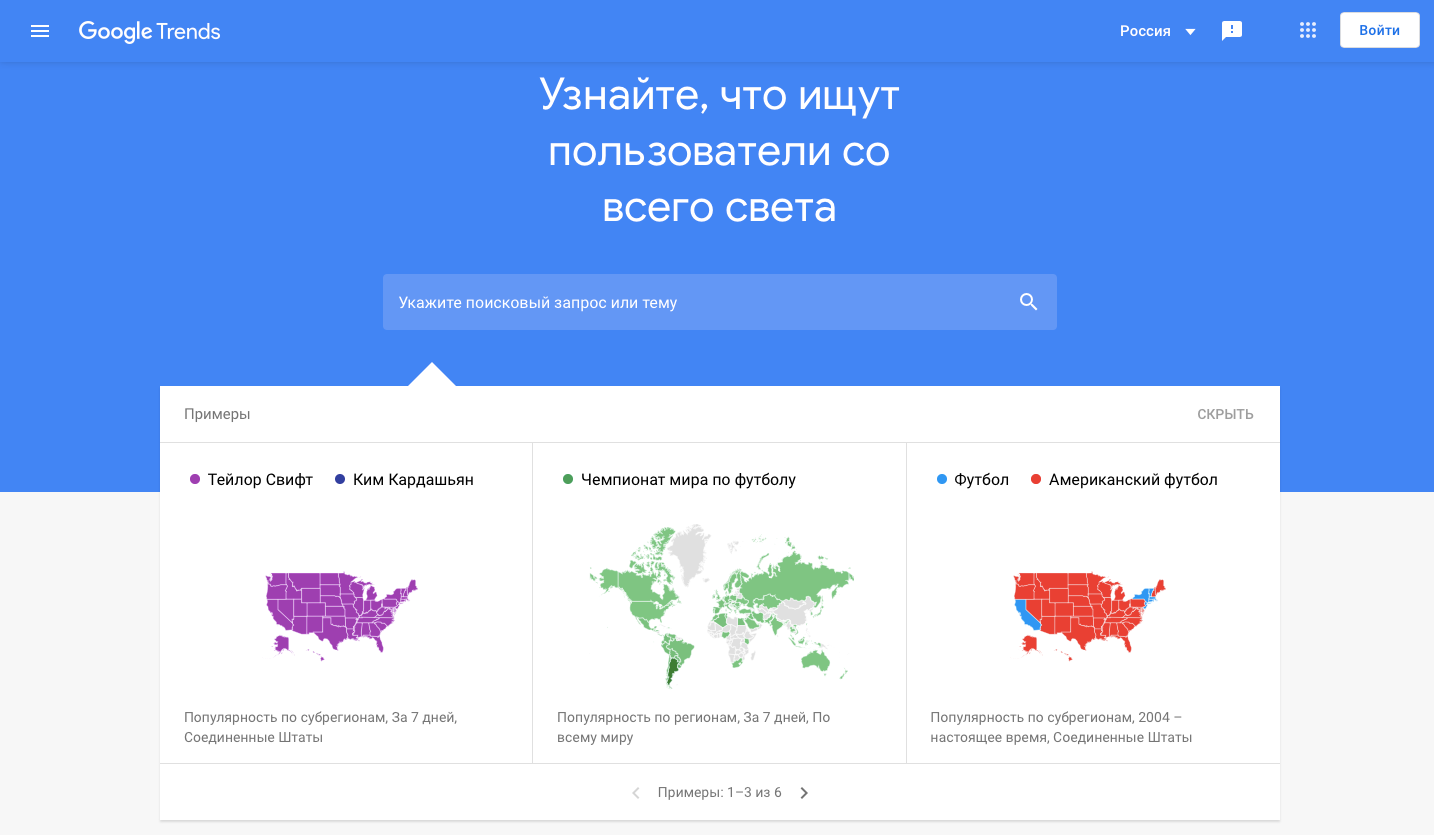
Task: Open the purple US map example
Action: 341,615
